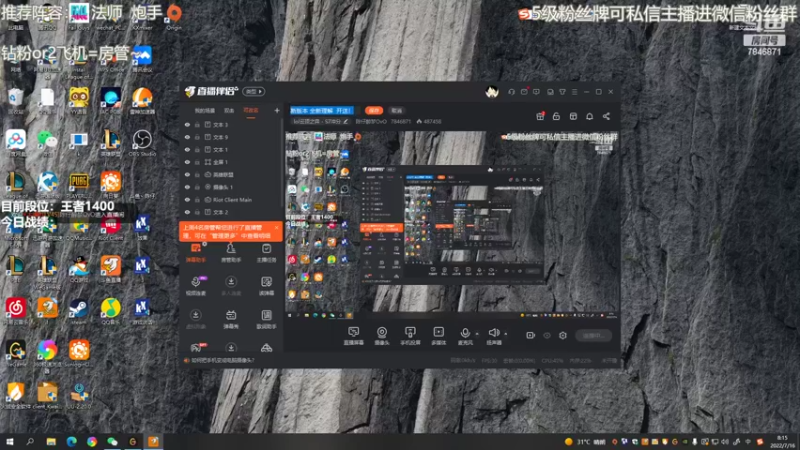Screen dimensions: 800x450
Task: Open the notification bell icon
Action: click(x=590, y=116)
